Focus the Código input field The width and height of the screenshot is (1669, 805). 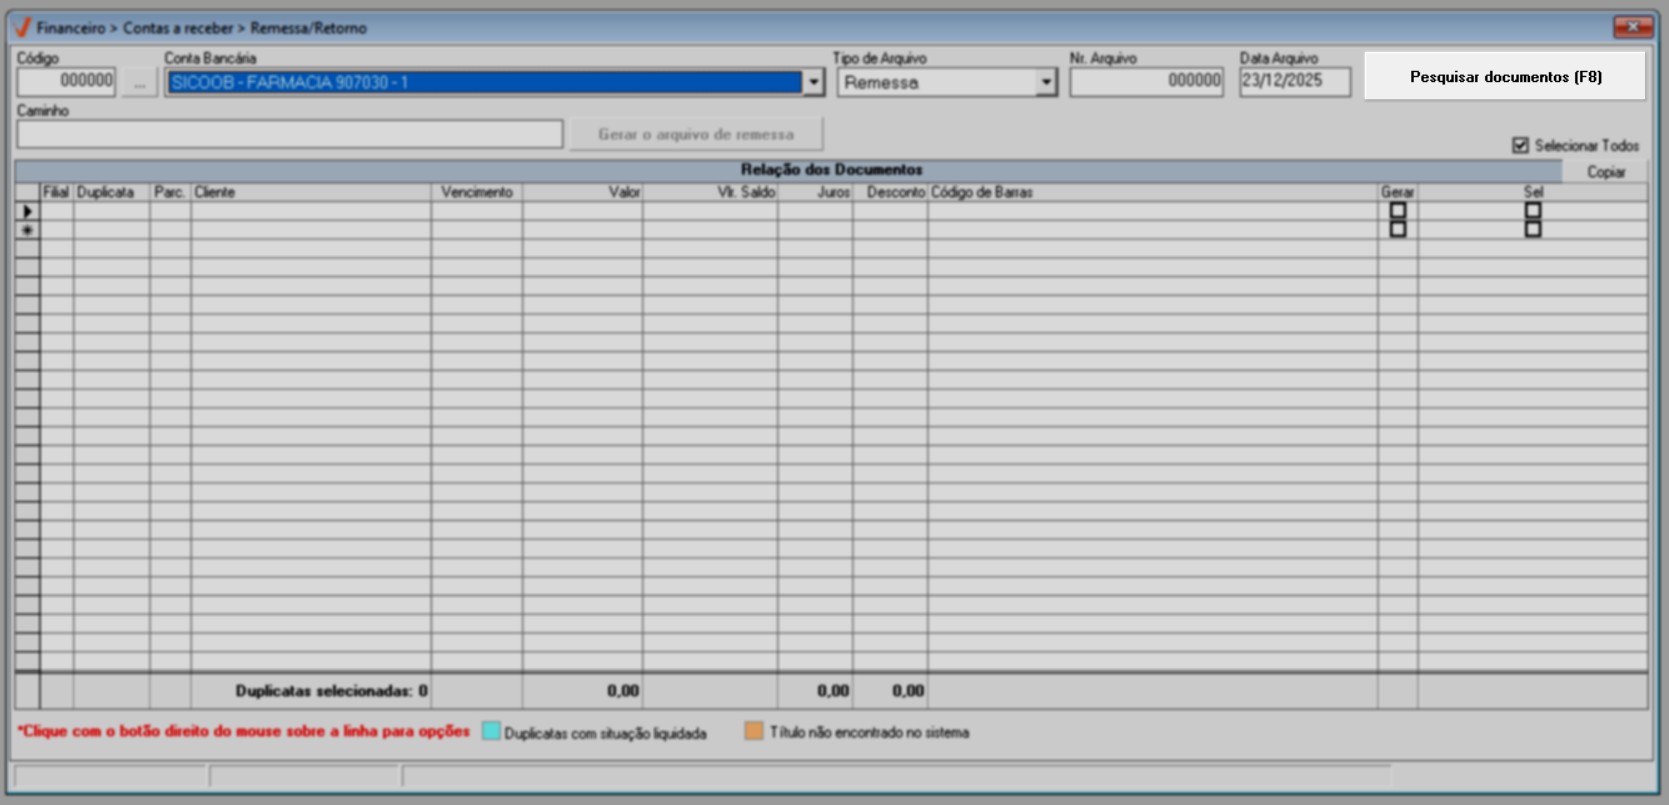pos(66,81)
